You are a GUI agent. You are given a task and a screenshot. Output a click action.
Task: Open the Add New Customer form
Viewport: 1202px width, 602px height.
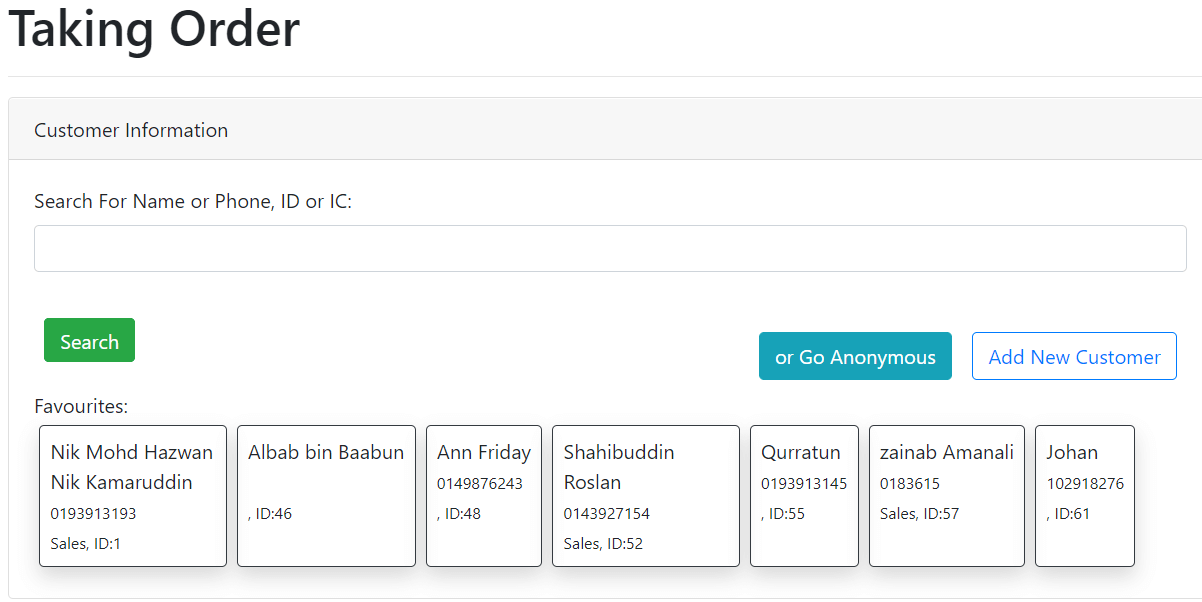tap(1074, 356)
